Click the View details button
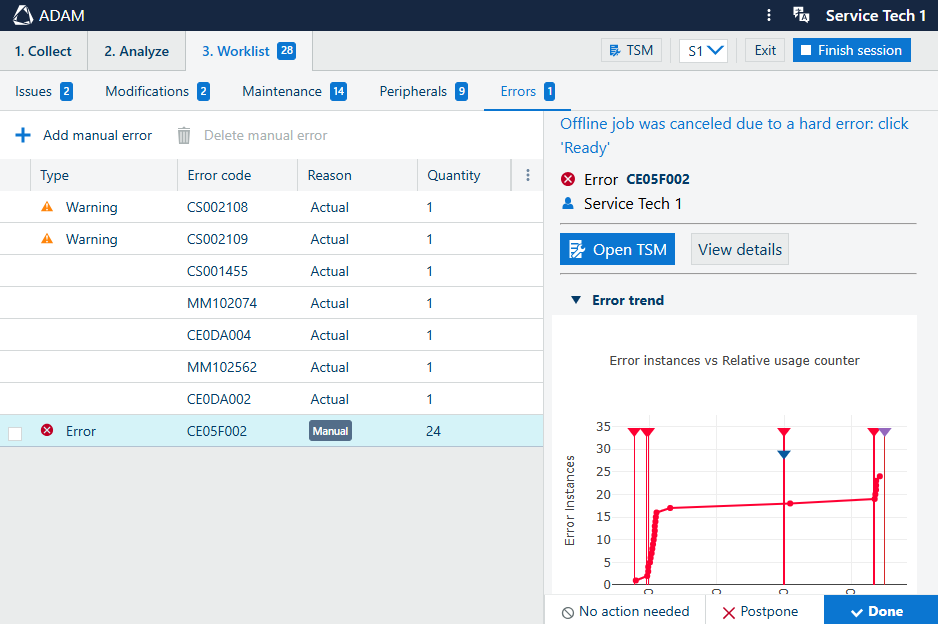938x624 pixels. pos(739,250)
